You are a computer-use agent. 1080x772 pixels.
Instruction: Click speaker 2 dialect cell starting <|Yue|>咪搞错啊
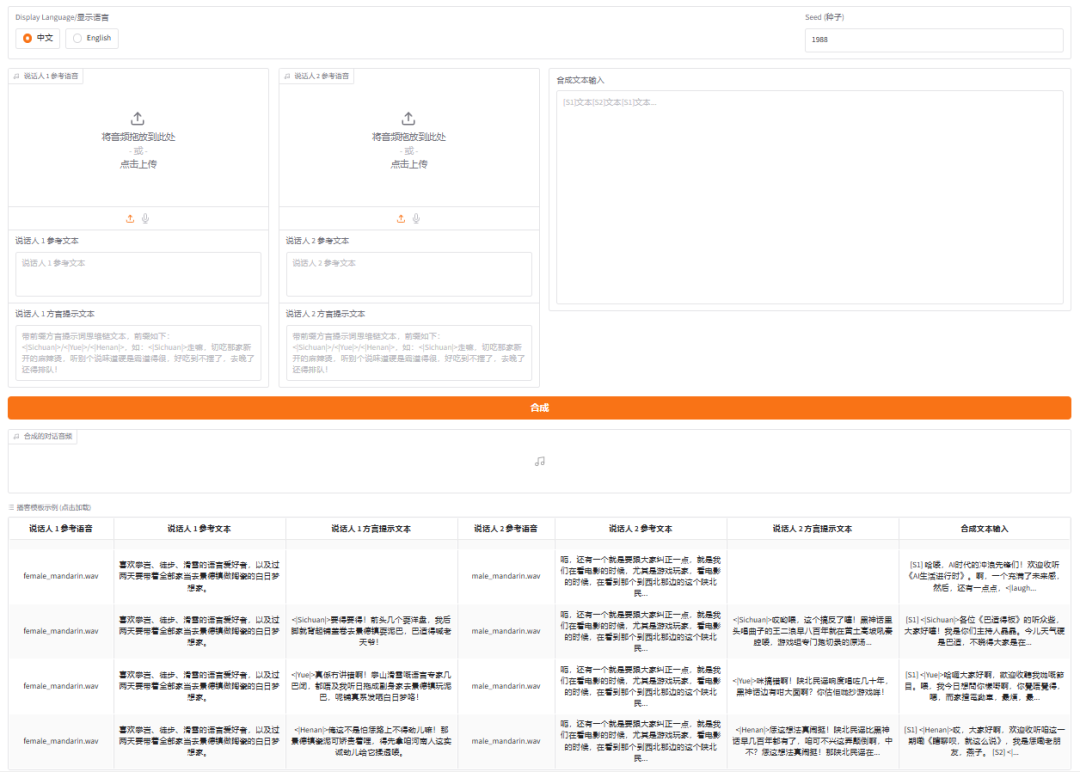tap(813, 687)
